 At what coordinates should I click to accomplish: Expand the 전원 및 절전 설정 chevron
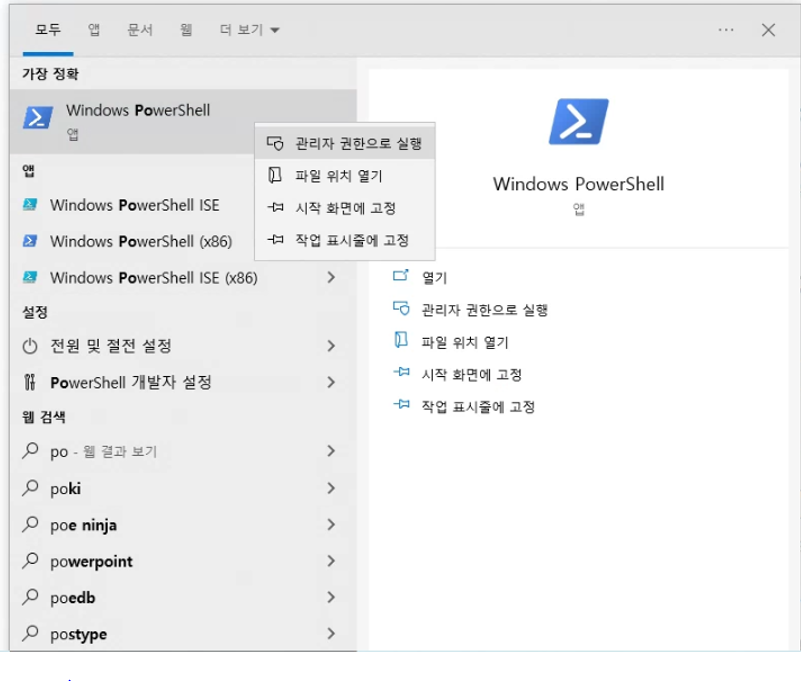(331, 346)
